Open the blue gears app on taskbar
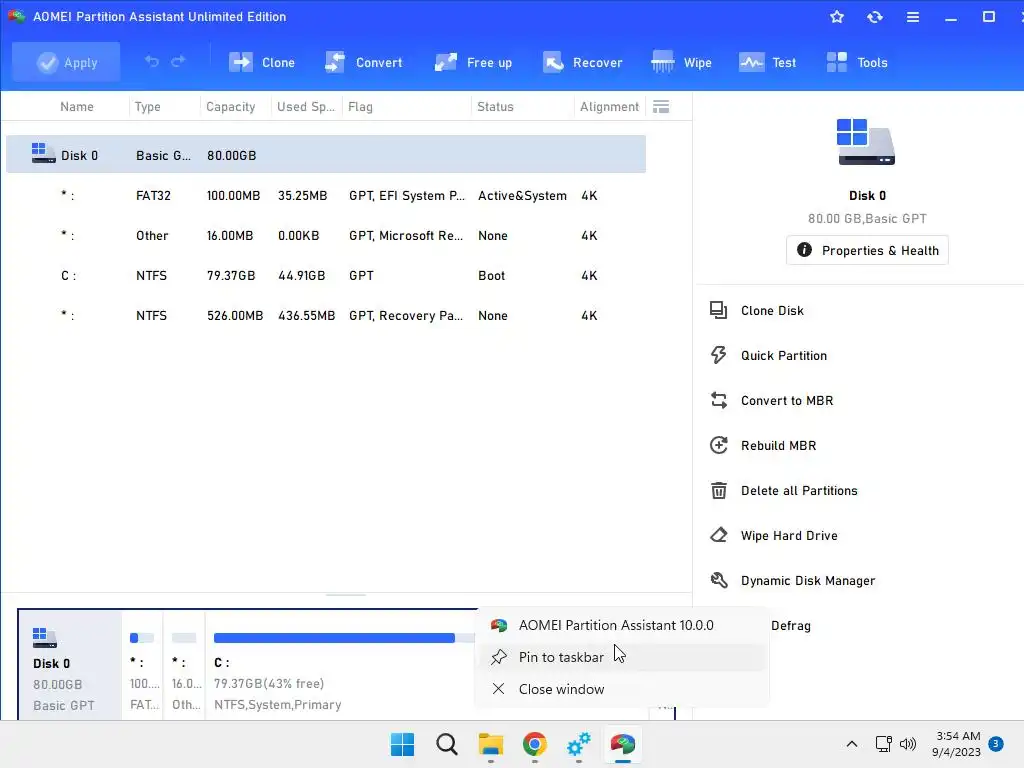 point(579,744)
